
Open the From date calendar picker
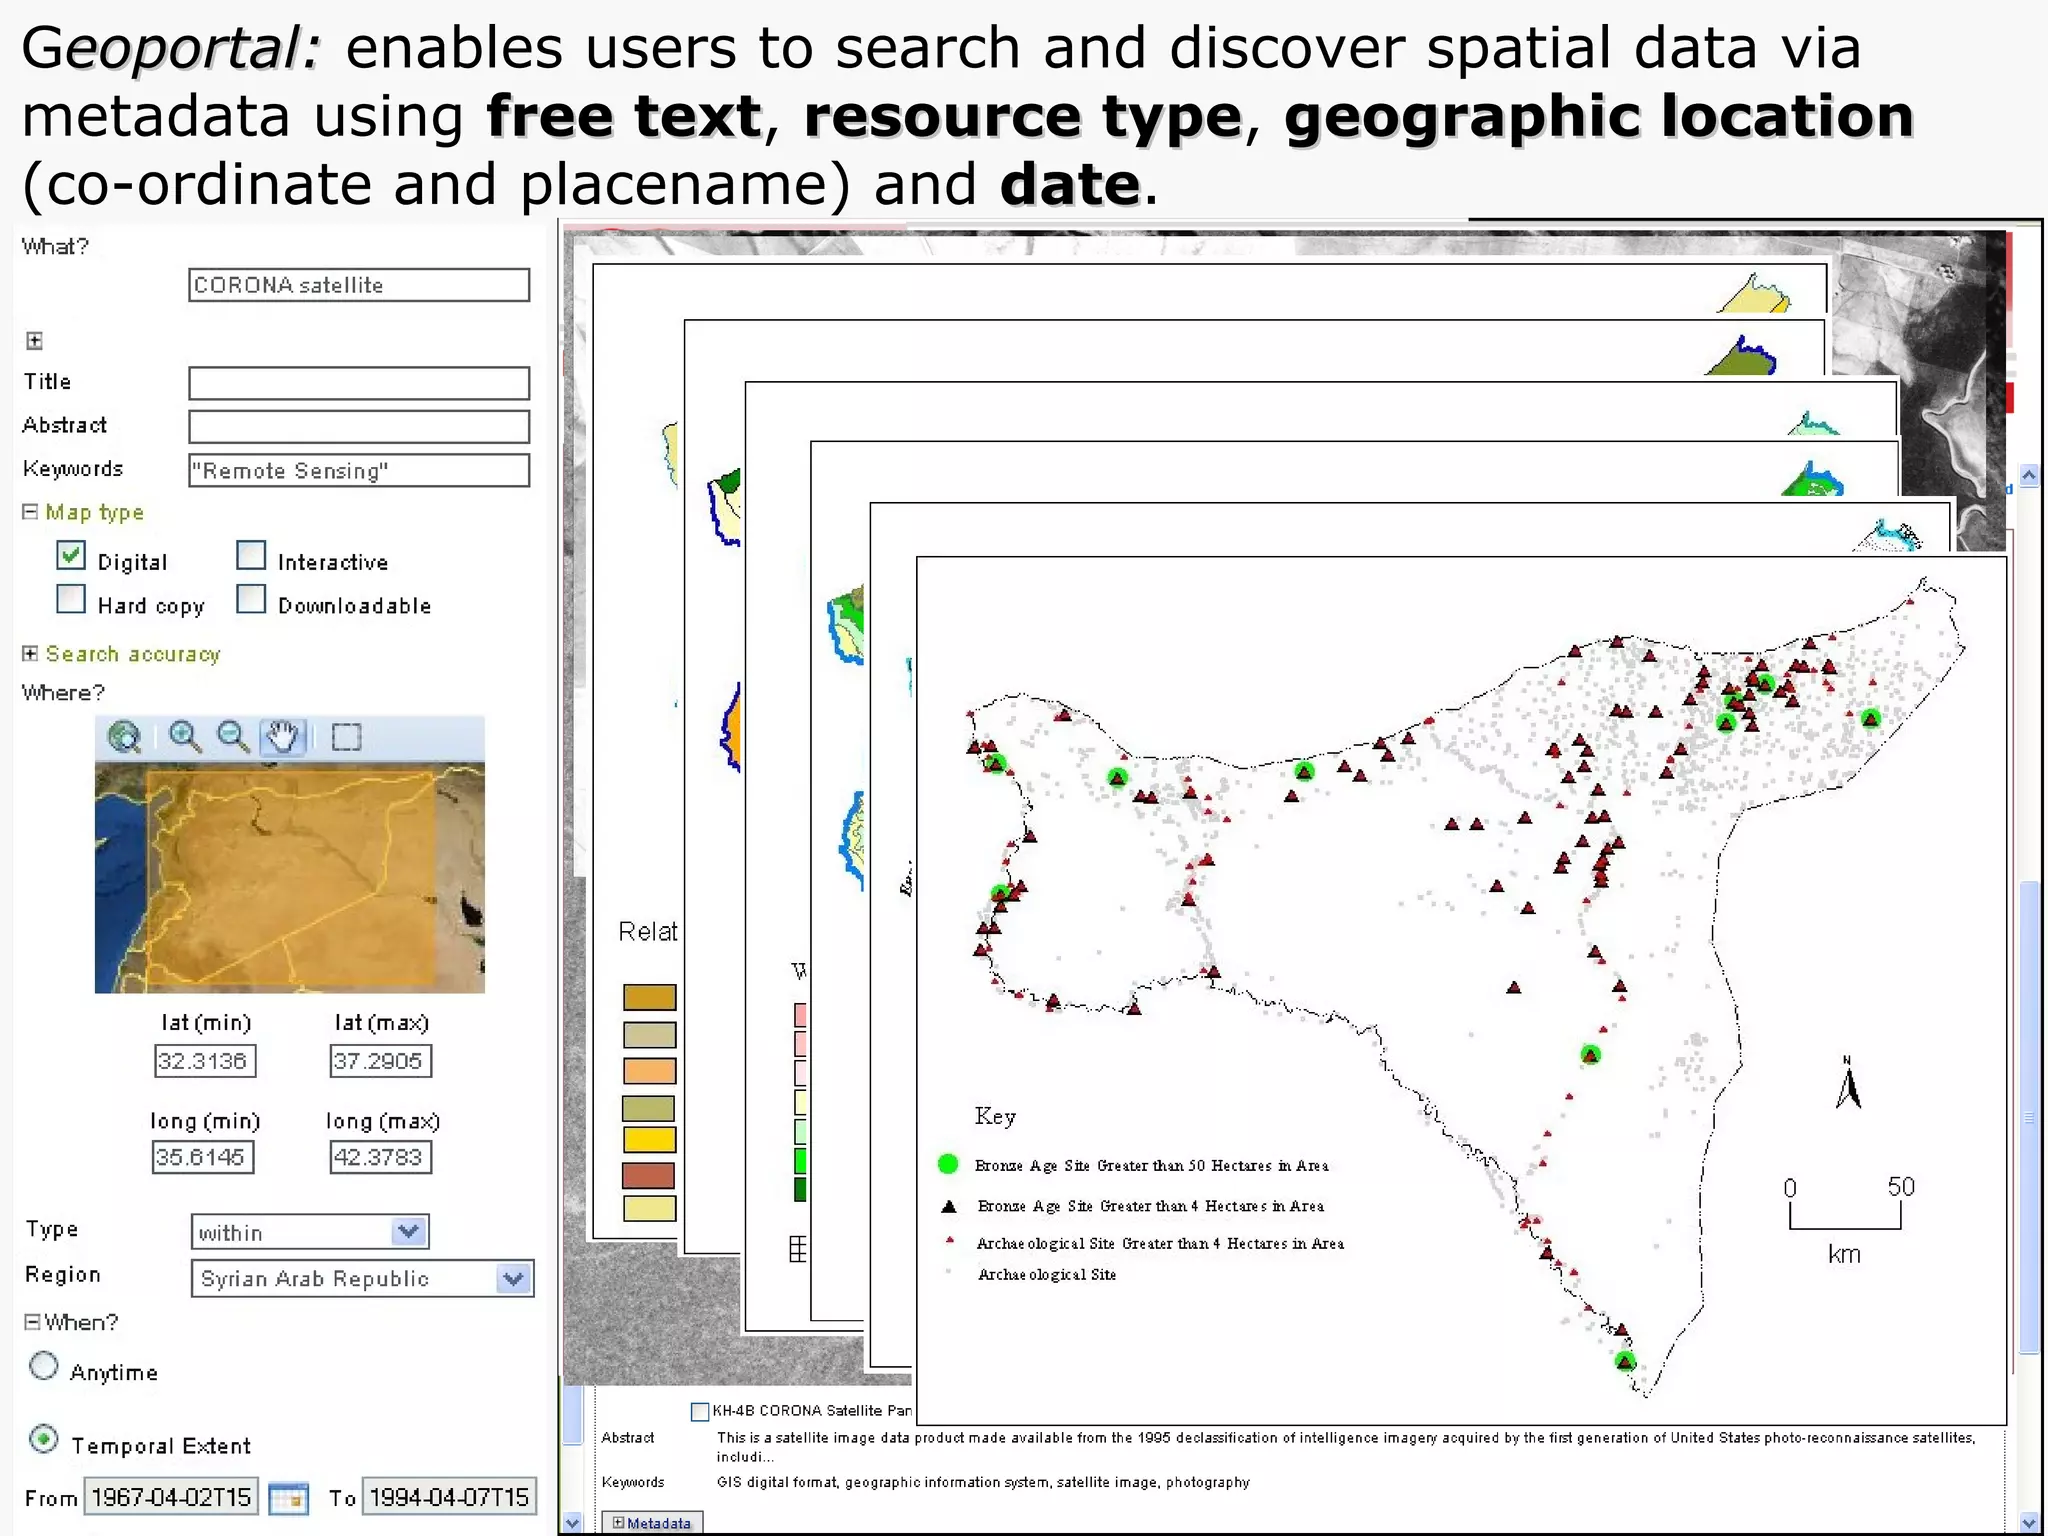(x=288, y=1498)
